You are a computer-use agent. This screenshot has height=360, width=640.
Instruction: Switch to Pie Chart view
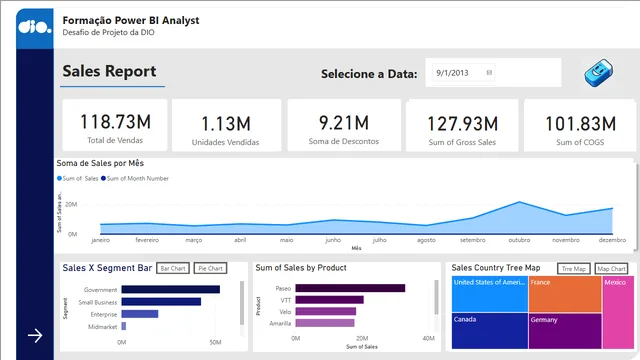click(x=210, y=268)
